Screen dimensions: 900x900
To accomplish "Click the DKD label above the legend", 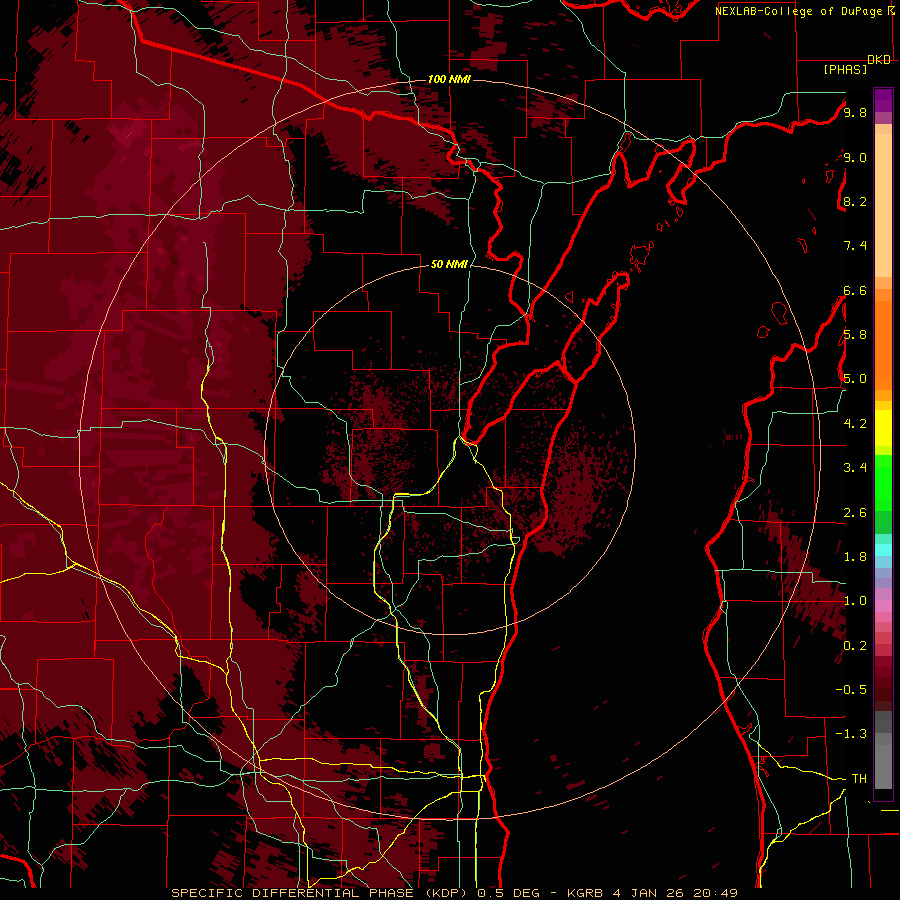I will coord(879,60).
